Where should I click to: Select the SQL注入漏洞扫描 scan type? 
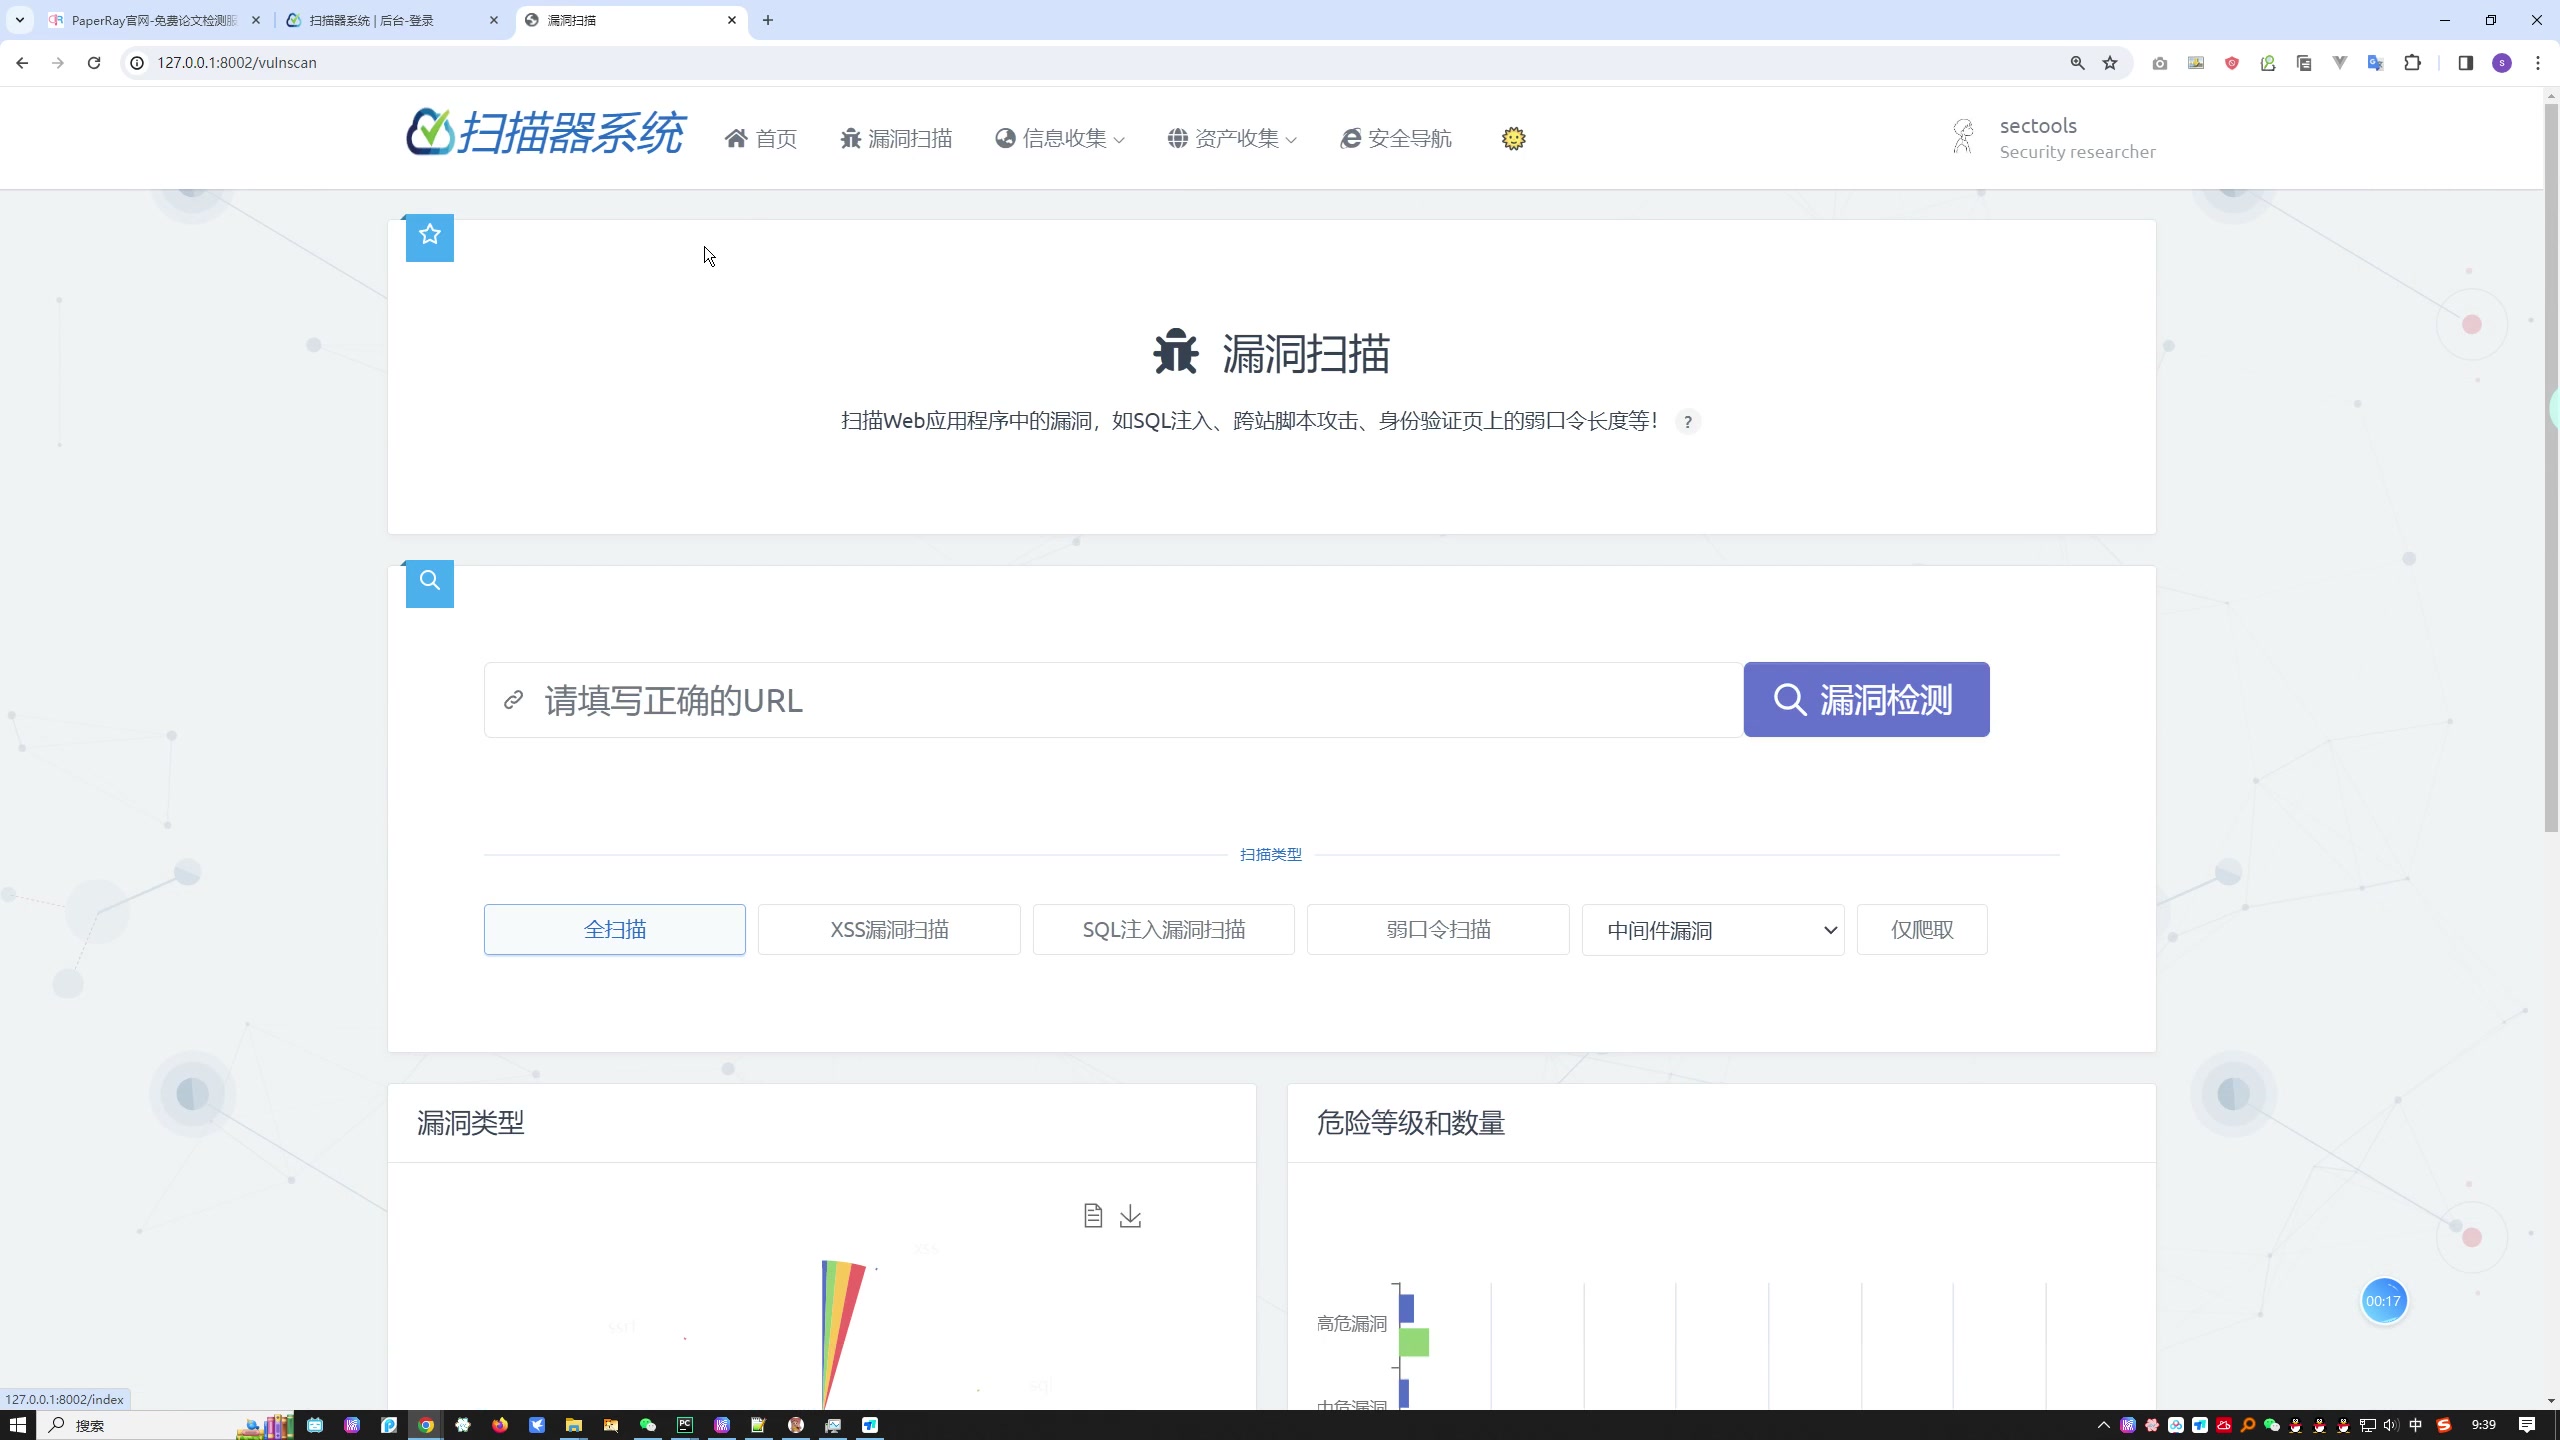coord(1164,929)
